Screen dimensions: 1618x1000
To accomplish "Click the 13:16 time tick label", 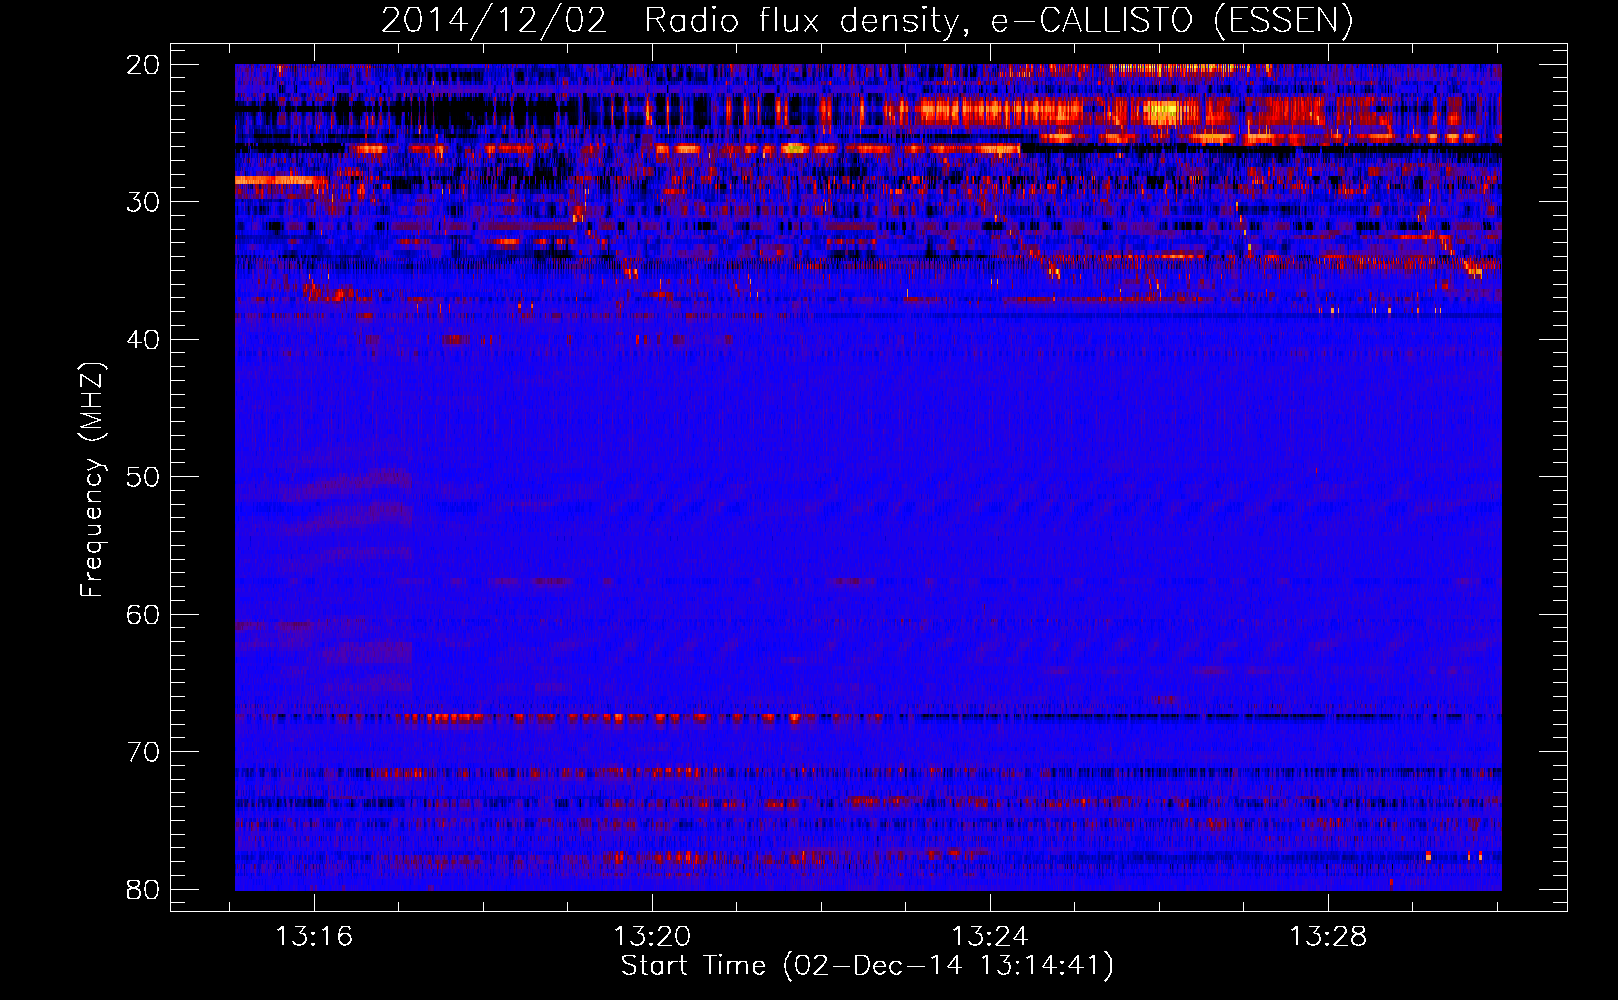I will click(x=315, y=937).
